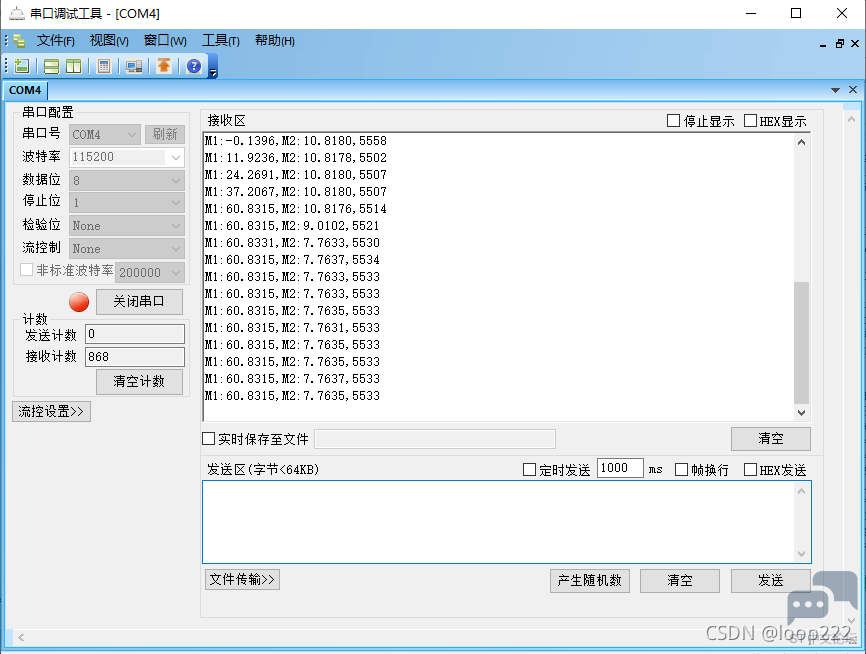Screen dimensions: 866x654
Task: Click 产生随机数 button
Action: (590, 581)
